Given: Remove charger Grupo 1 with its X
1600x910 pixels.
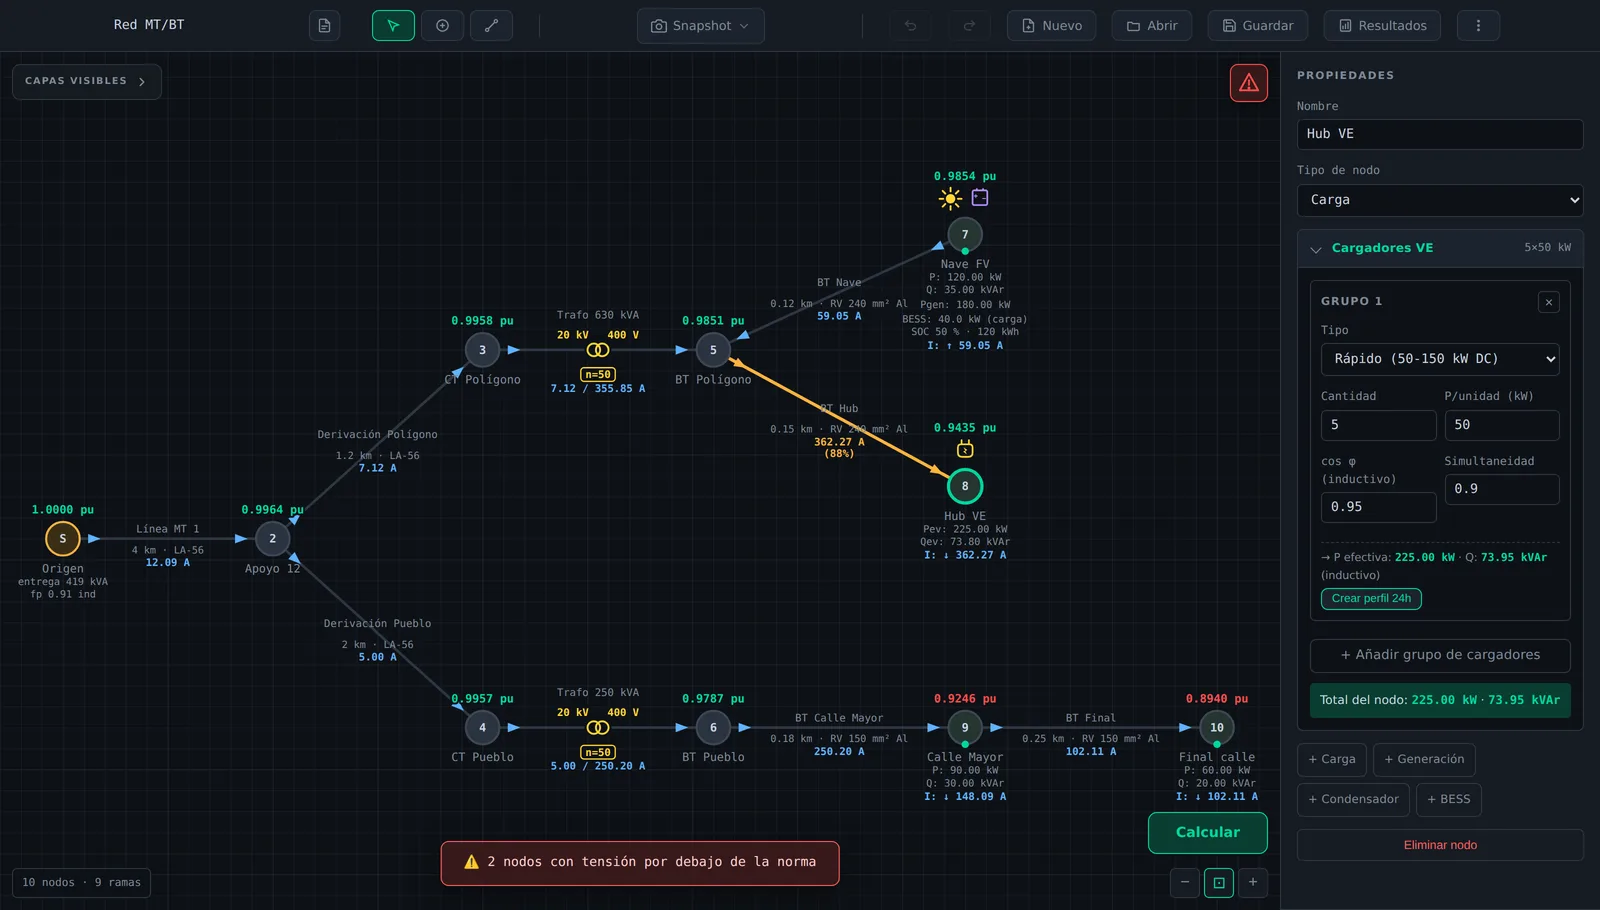Looking at the screenshot, I should (x=1548, y=302).
